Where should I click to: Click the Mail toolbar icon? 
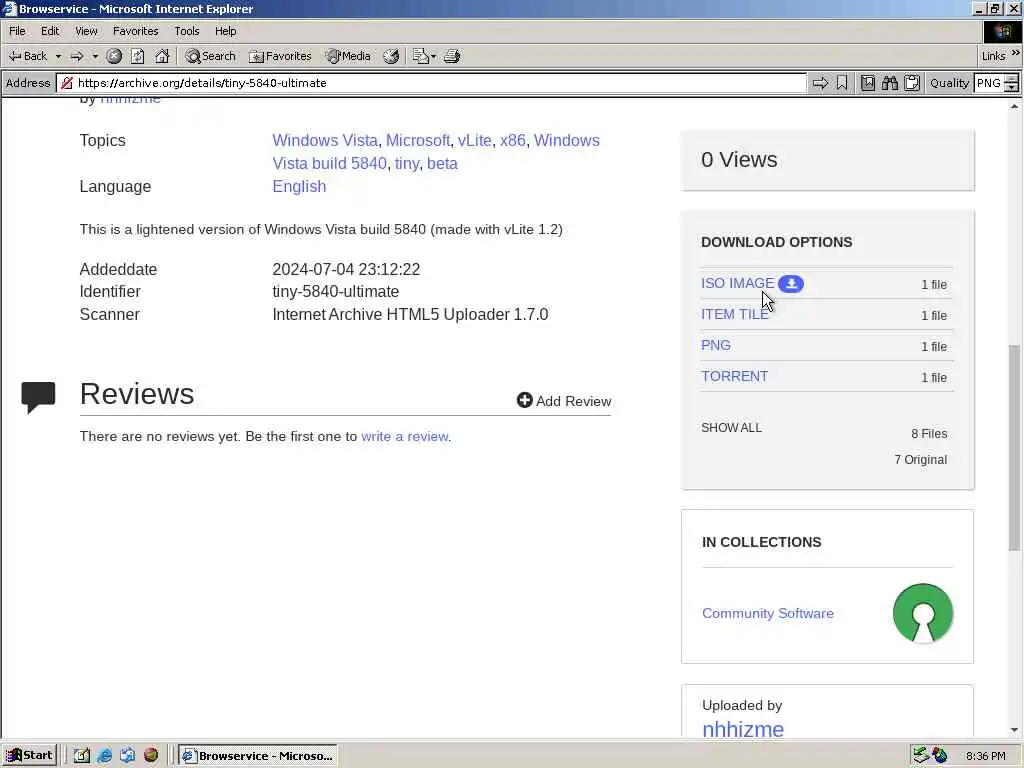420,56
